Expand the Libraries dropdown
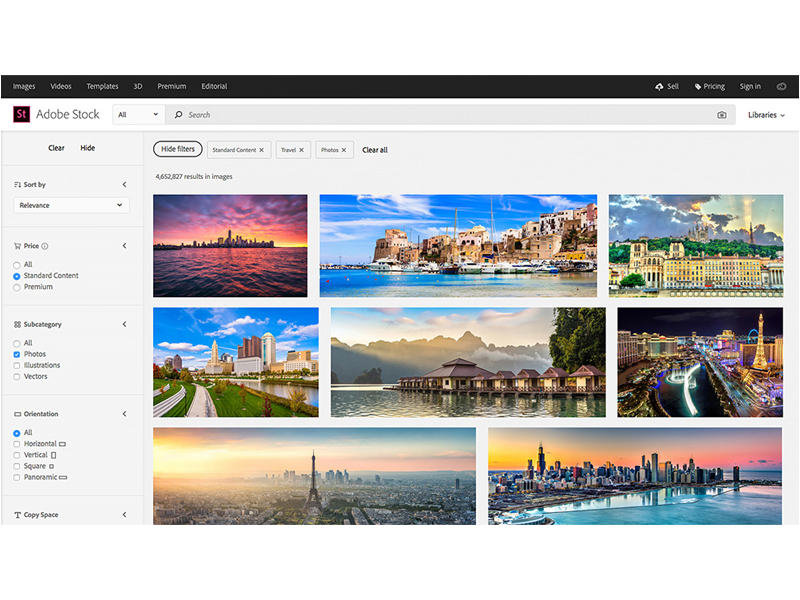The height and width of the screenshot is (600, 800). [x=766, y=115]
